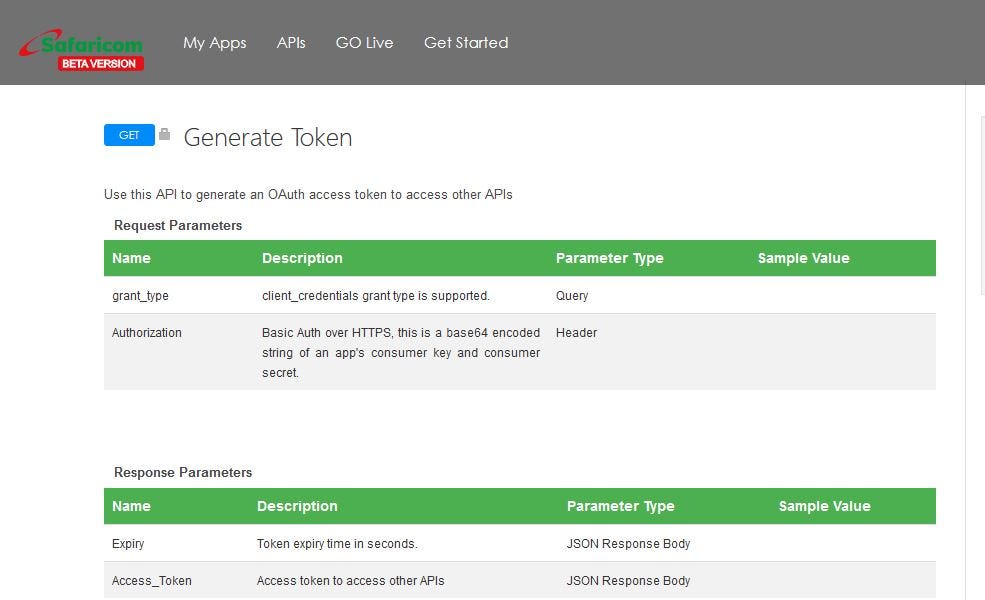
Task: Click the lock icon beside Generate Token
Action: click(163, 133)
